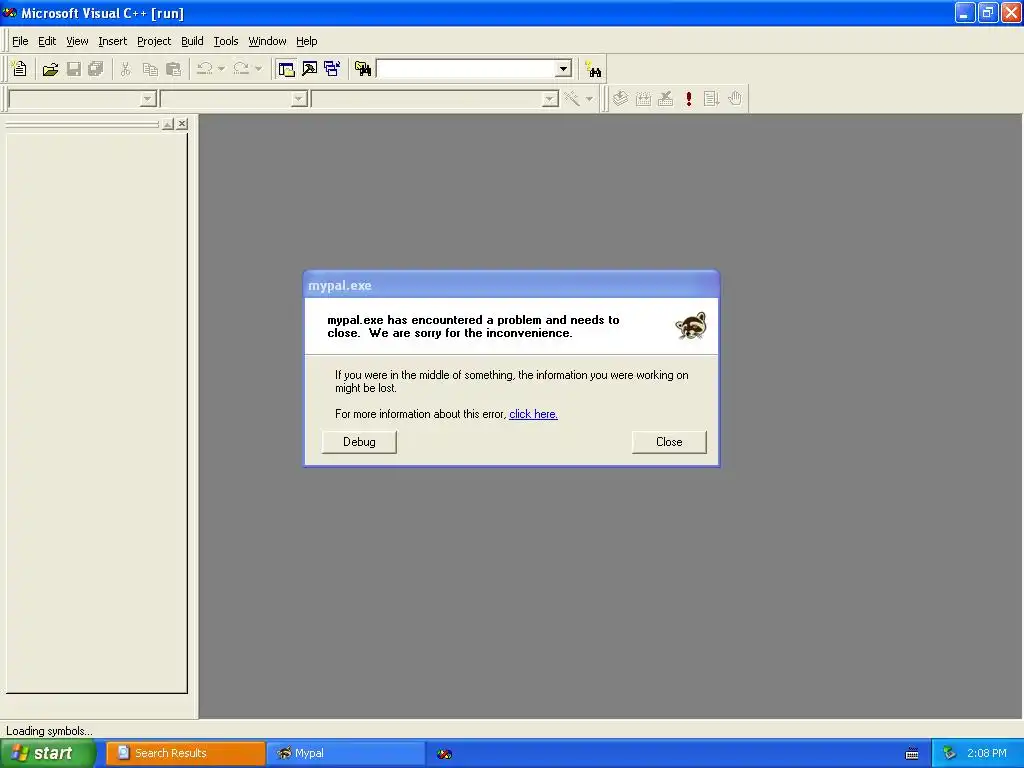
Task: Open the File menu
Action: (20, 41)
